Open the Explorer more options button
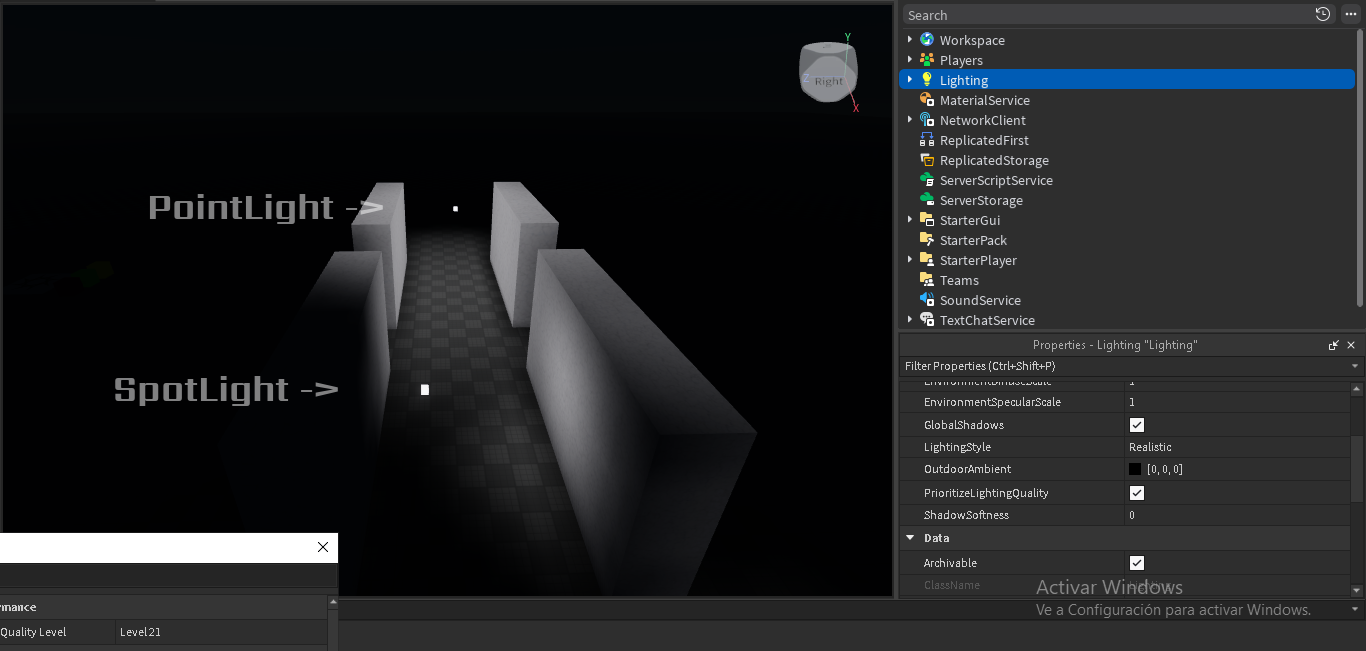The height and width of the screenshot is (651, 1366). click(1349, 14)
